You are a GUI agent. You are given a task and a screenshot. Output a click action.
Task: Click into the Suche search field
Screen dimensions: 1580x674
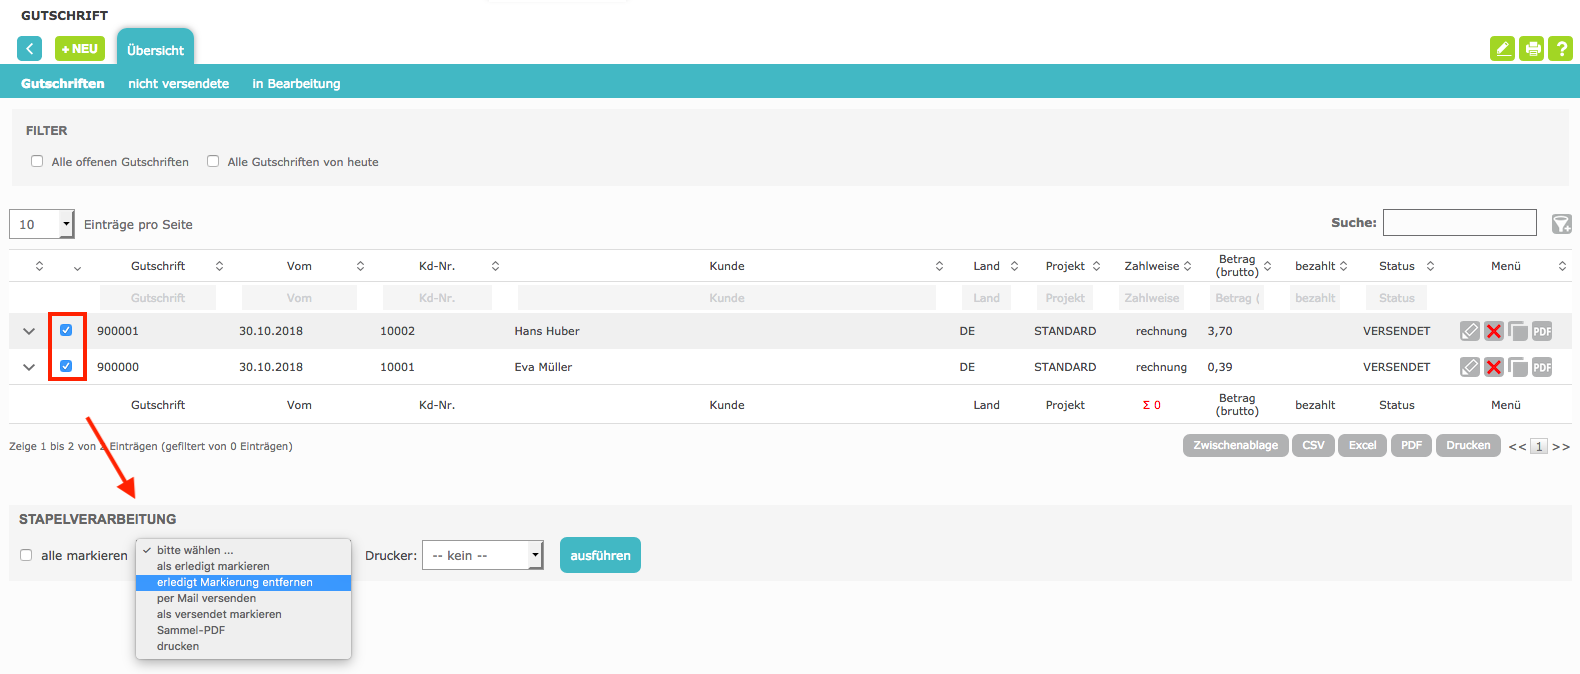point(1459,223)
